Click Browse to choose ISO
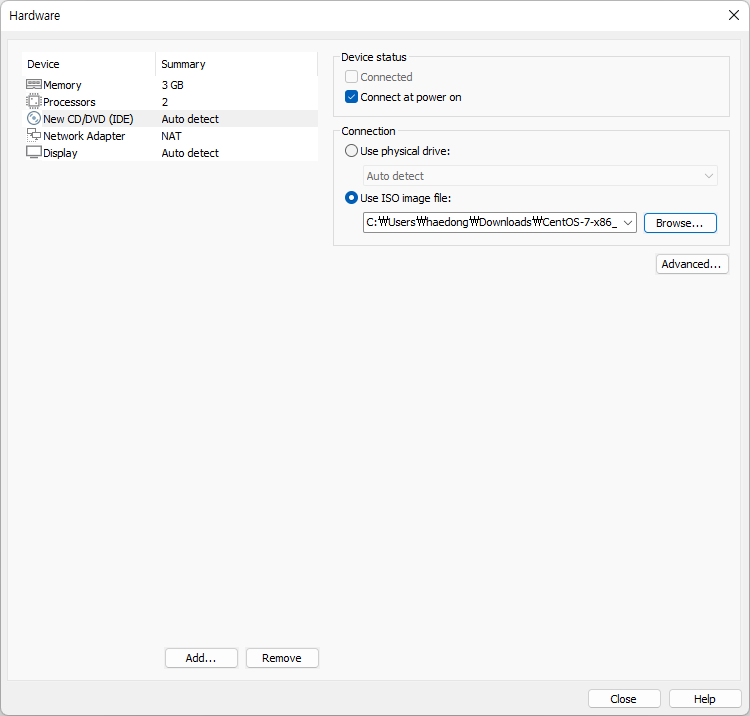This screenshot has width=750, height=716. tap(680, 223)
